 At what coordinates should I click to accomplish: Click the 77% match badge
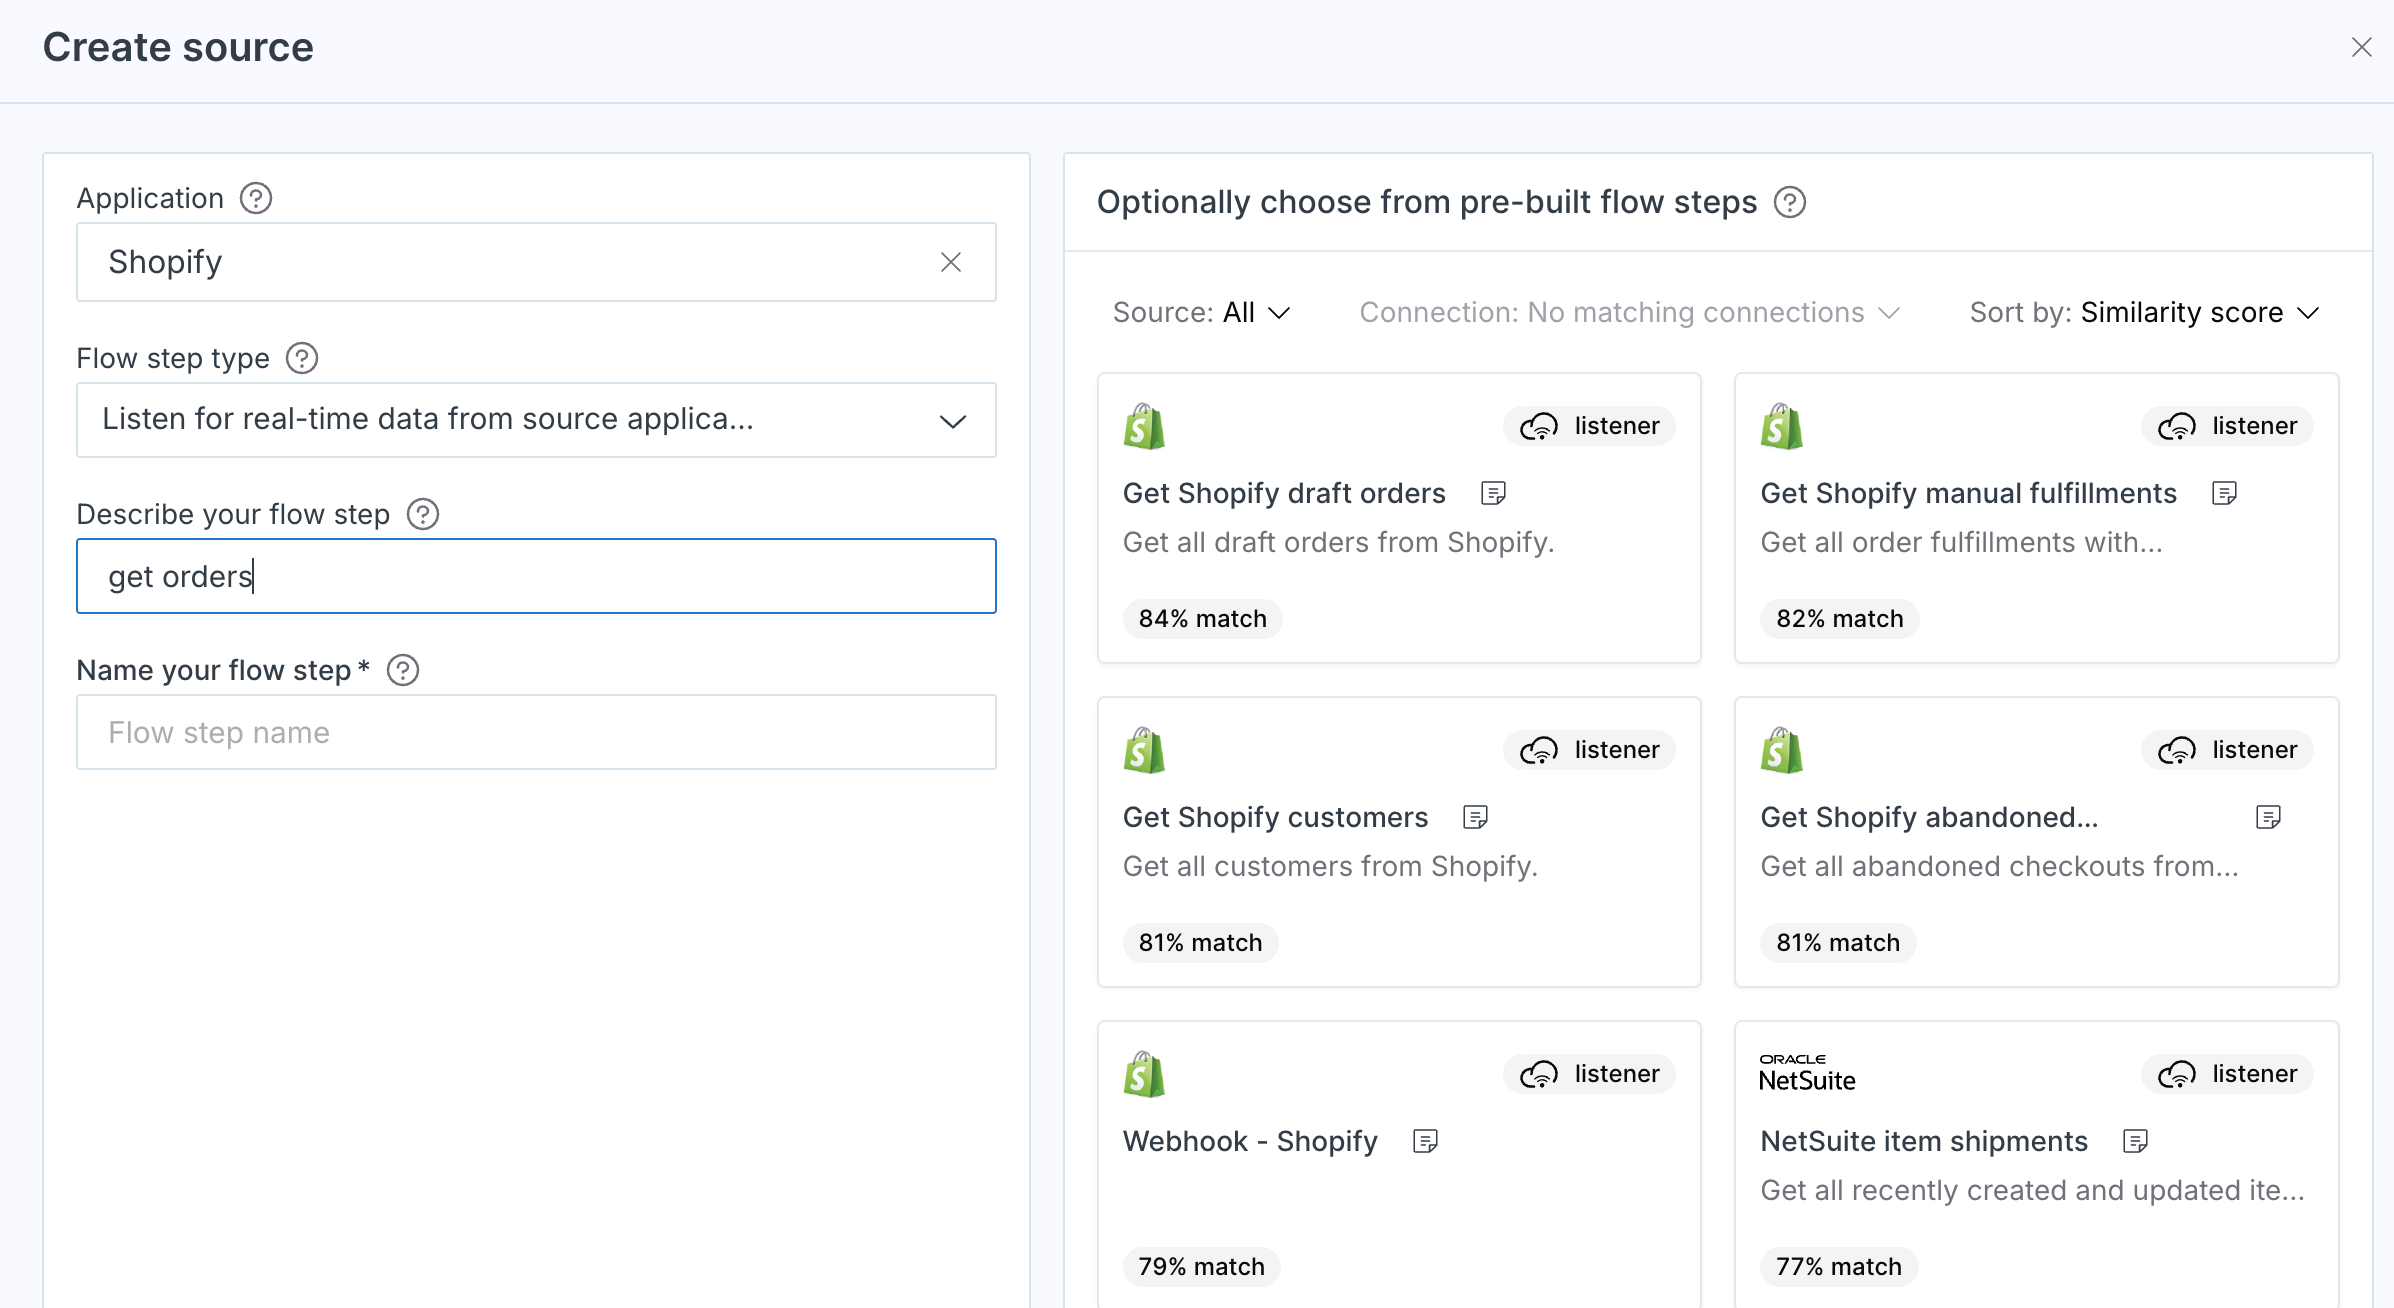(x=1839, y=1267)
